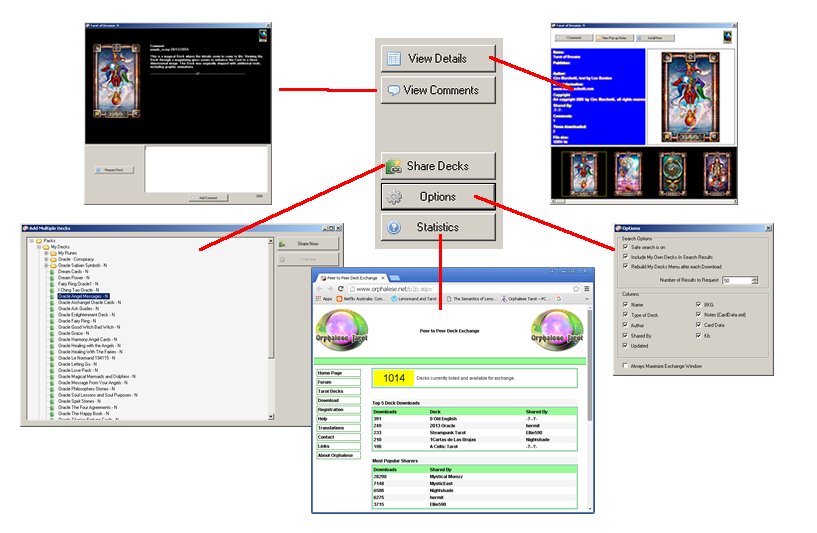Open Statistics from the center panel
817x533 pixels.
pyautogui.click(x=438, y=227)
